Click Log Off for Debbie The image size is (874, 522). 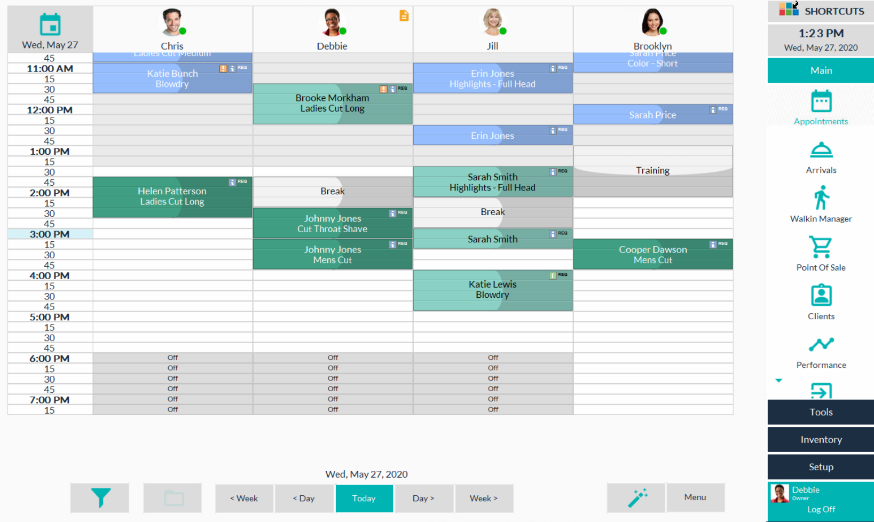820,509
